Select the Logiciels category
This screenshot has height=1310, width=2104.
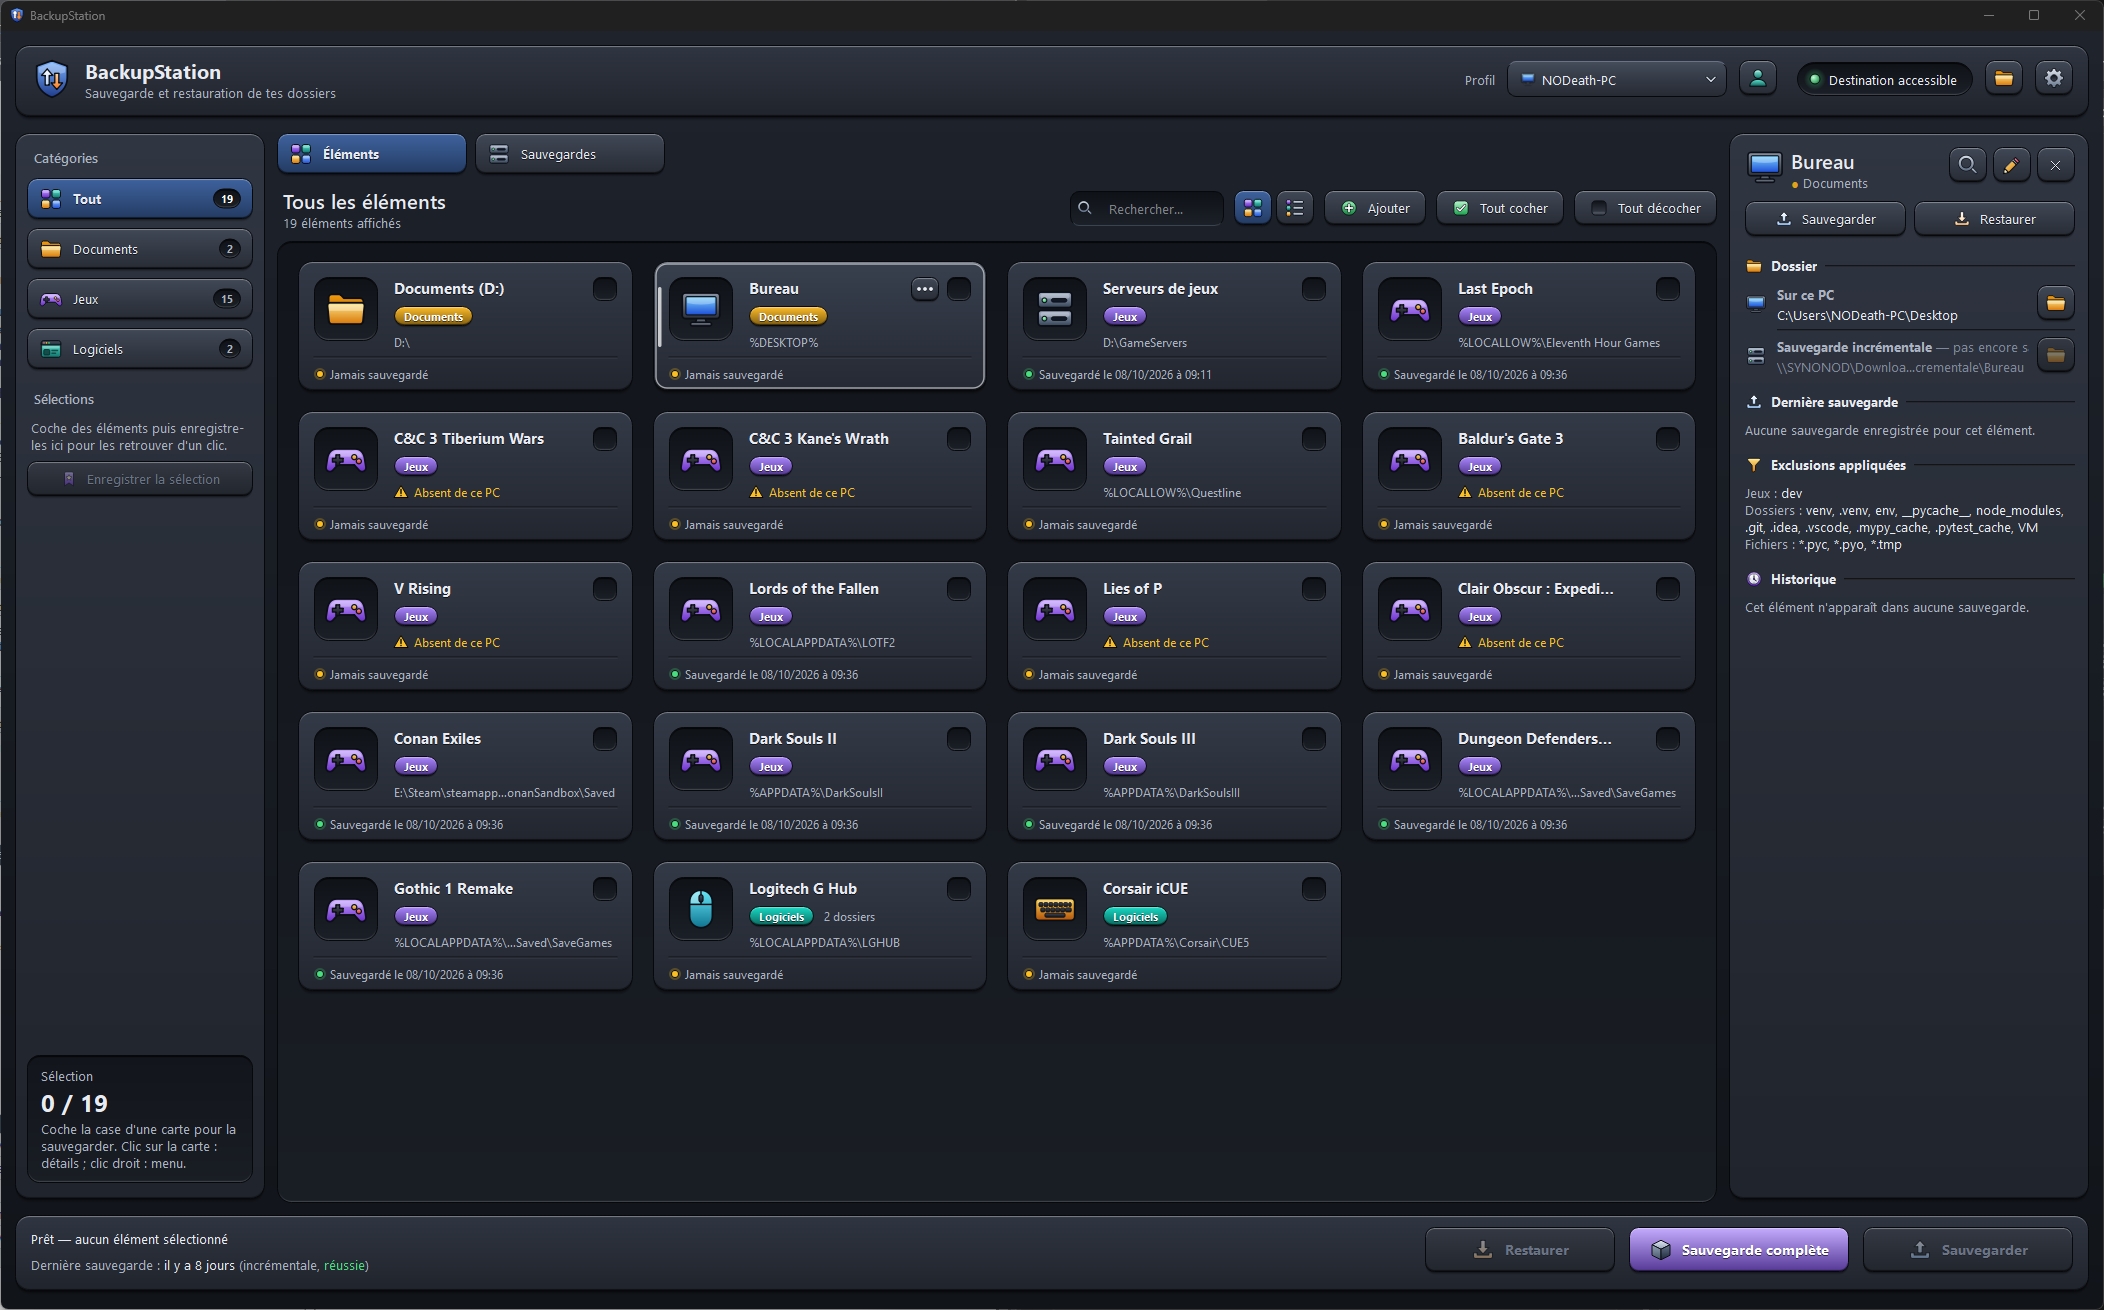tap(140, 349)
